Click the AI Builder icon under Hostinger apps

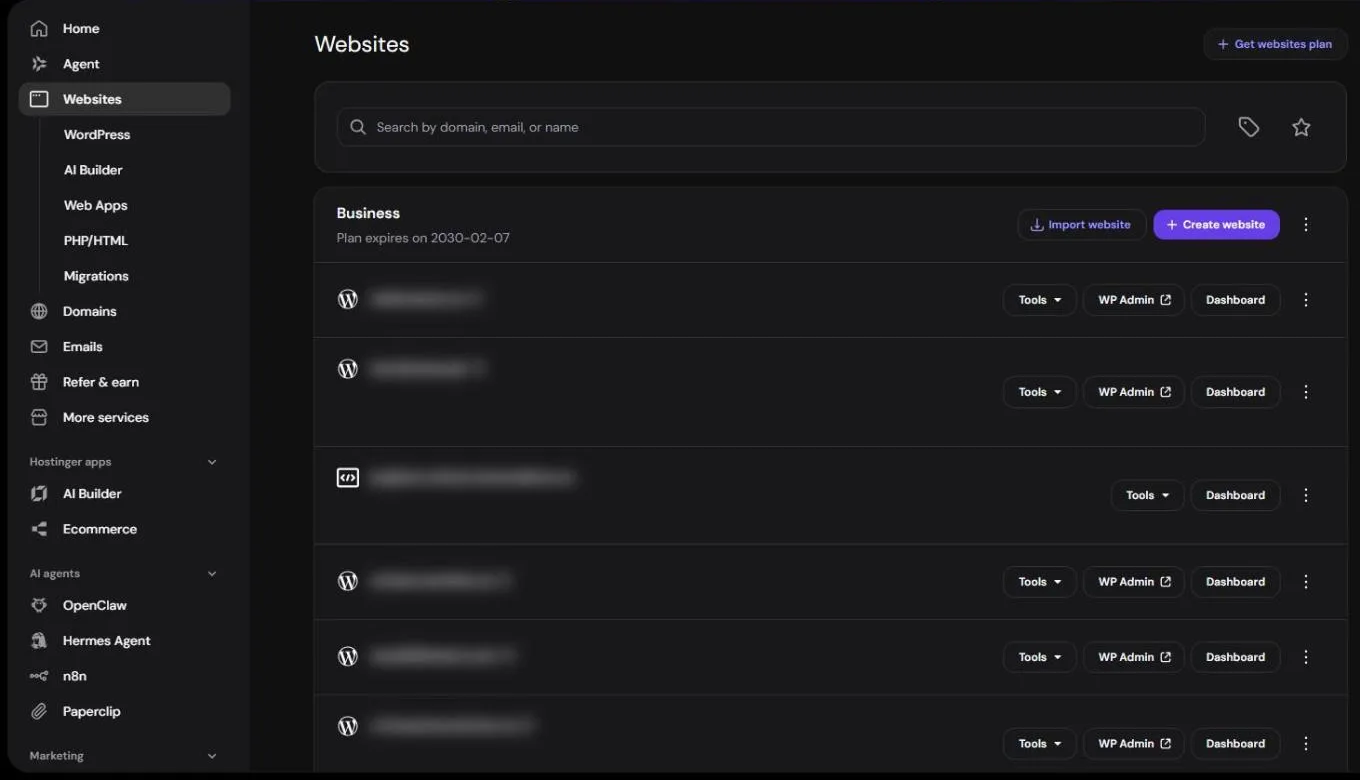pyautogui.click(x=39, y=494)
